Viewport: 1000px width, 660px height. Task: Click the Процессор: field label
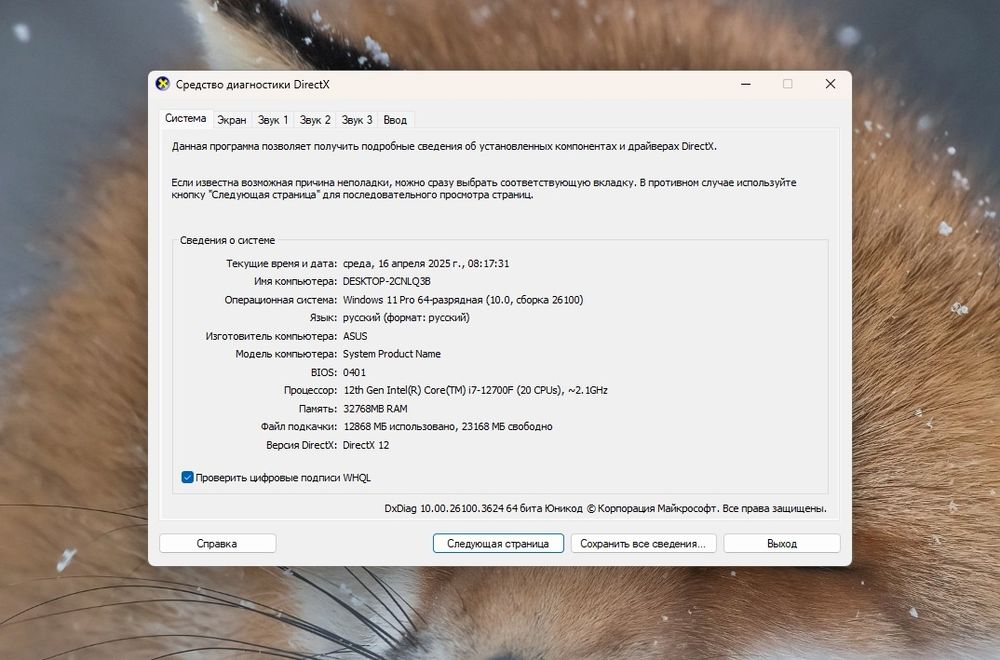tap(310, 390)
